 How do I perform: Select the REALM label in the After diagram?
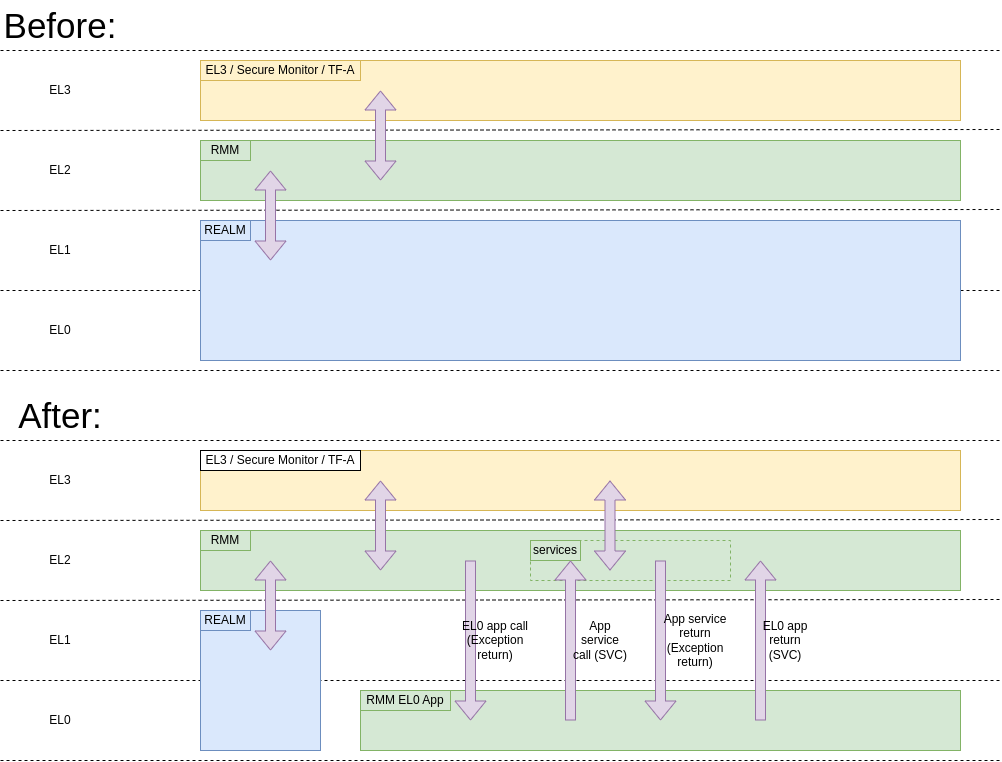(x=225, y=620)
